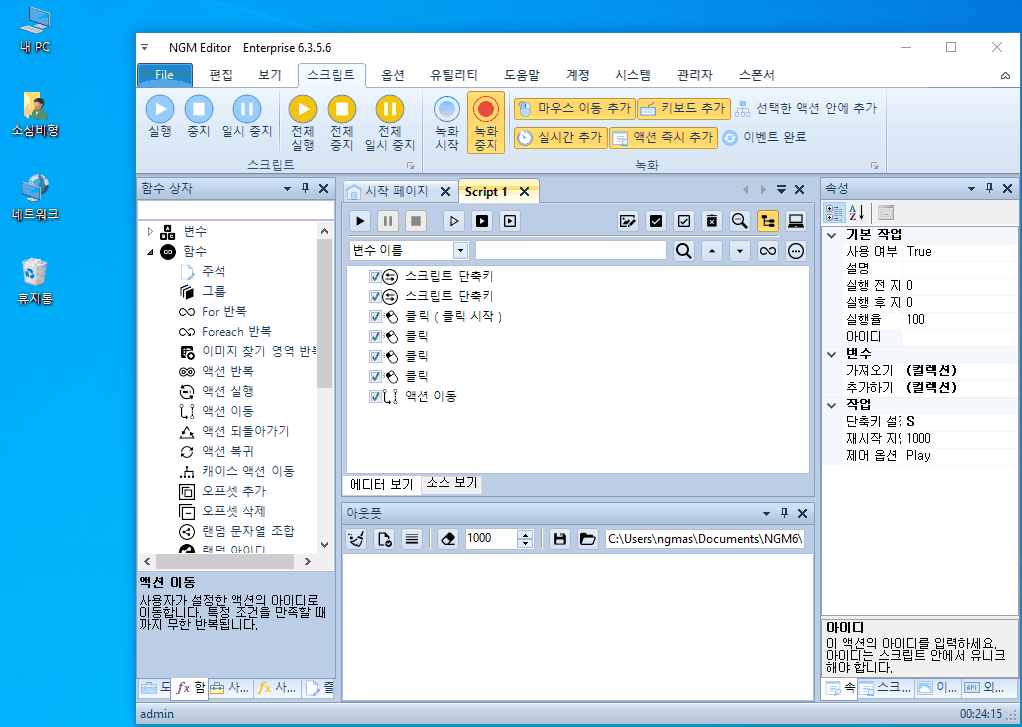The image size is (1022, 727).
Task: Click the play icon in script editor toolbar
Action: pos(360,221)
